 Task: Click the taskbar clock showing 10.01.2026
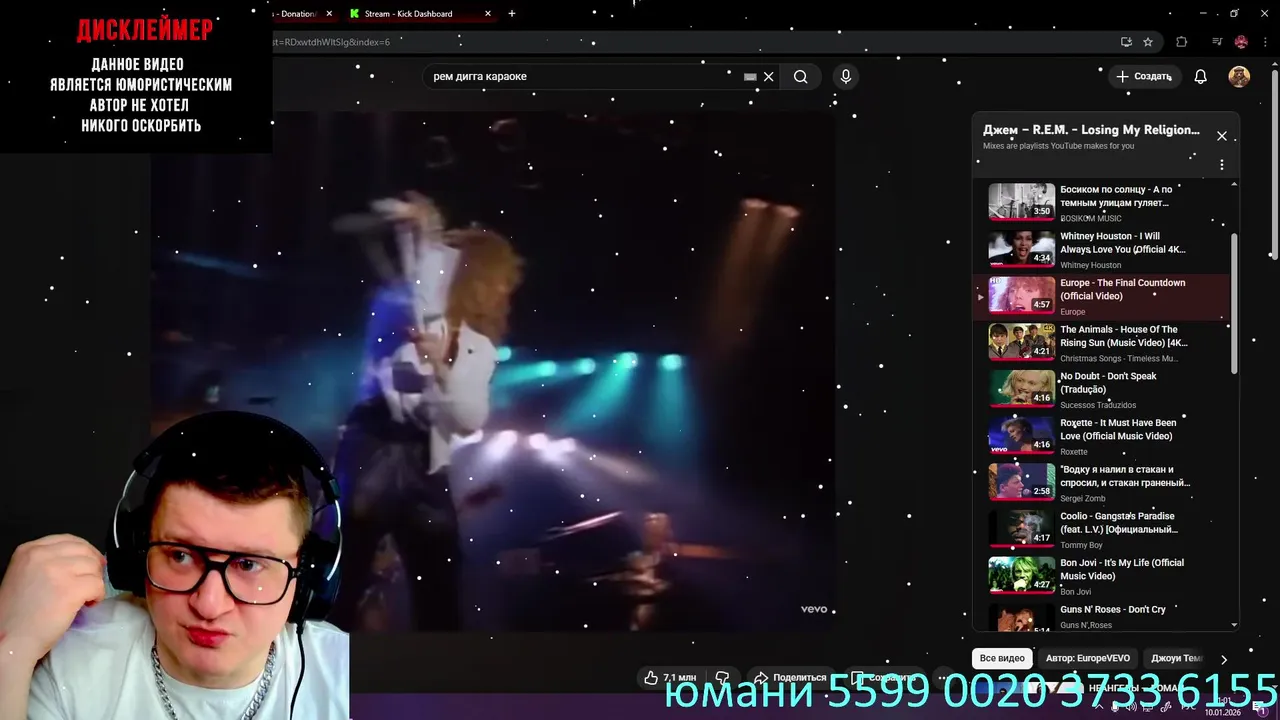pos(1222,708)
